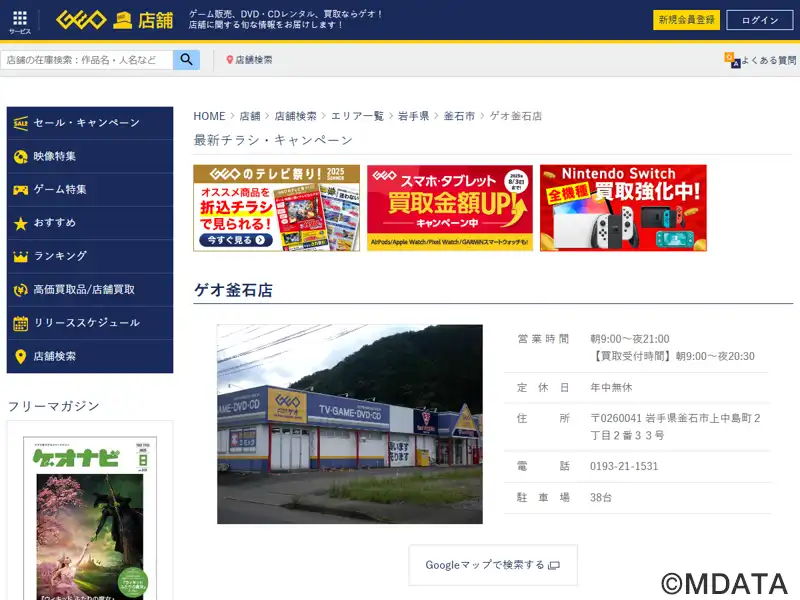Click the GEO logo in header
The height and width of the screenshot is (600, 800).
tap(81, 20)
